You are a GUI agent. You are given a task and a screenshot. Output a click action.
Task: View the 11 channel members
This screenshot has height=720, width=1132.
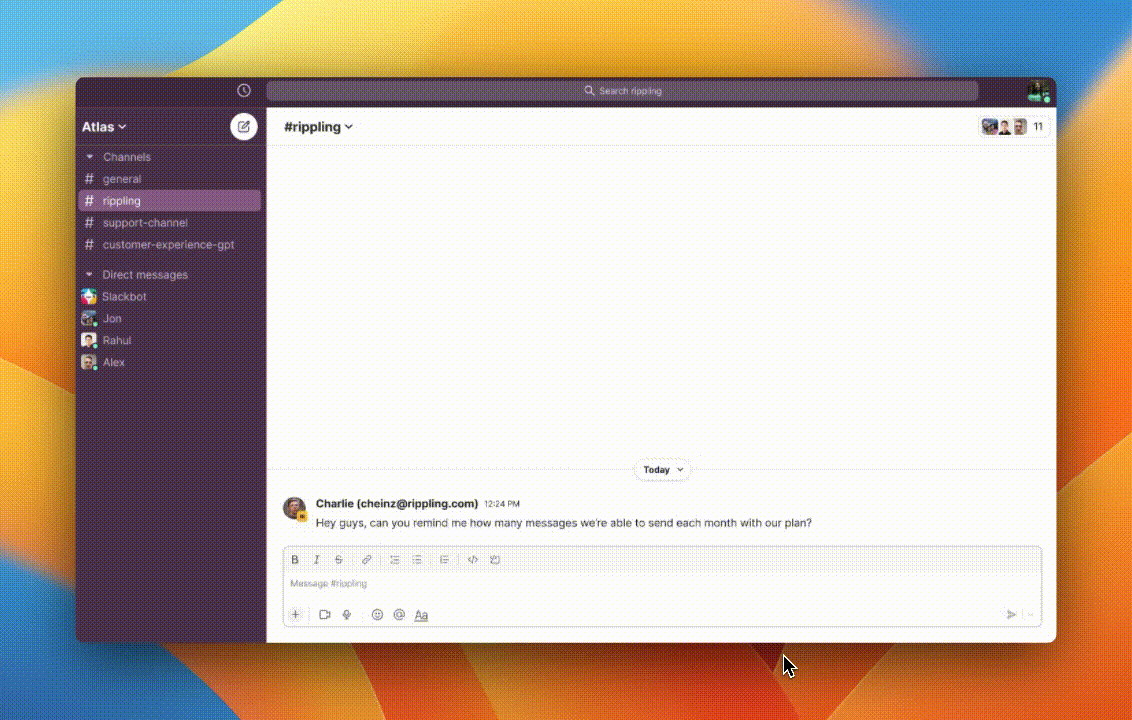tap(1014, 126)
